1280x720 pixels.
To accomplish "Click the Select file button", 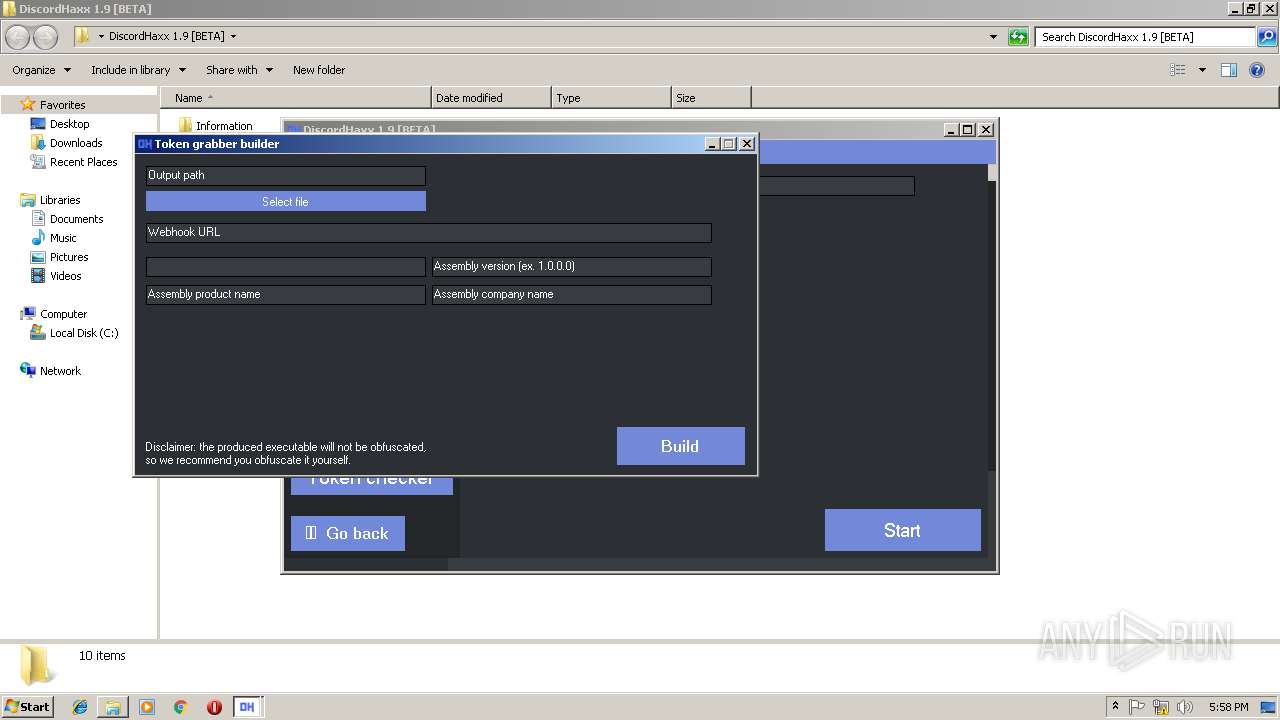I will pyautogui.click(x=286, y=202).
